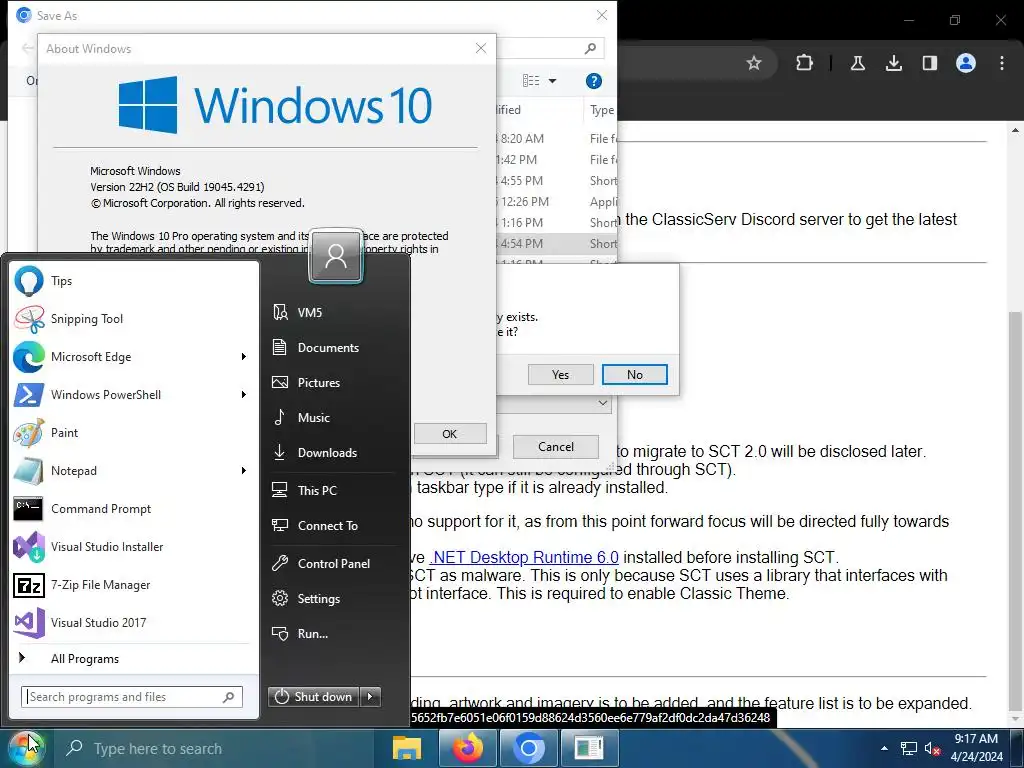The image size is (1024, 768).
Task: Show hidden tray icons
Action: pyautogui.click(x=884, y=748)
